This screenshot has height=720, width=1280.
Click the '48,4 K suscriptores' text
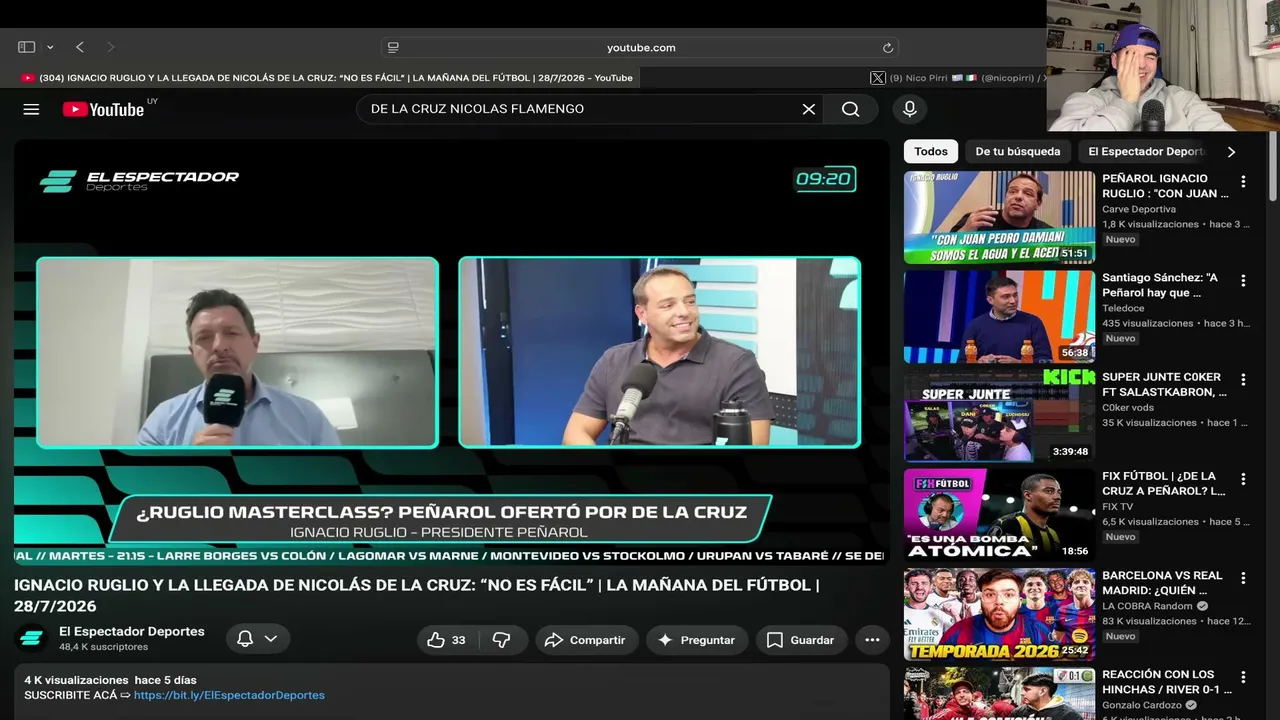click(x=104, y=647)
